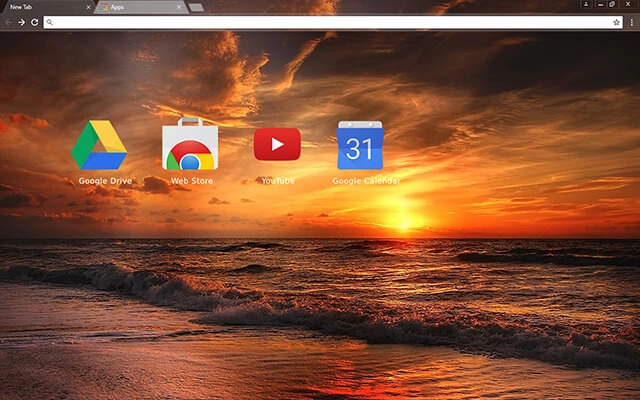Click the "Web Store" label

pyautogui.click(x=192, y=181)
